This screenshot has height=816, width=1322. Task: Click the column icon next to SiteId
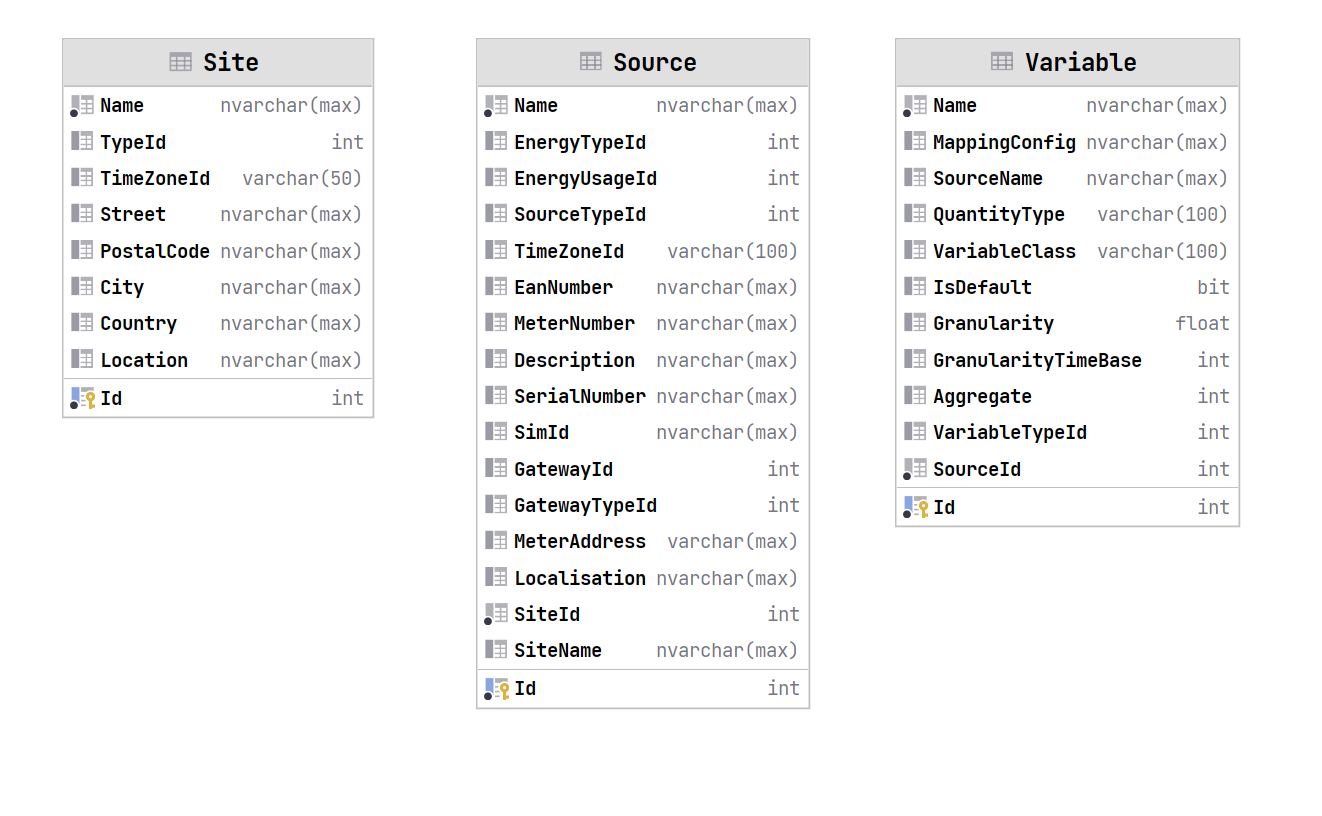pos(496,614)
